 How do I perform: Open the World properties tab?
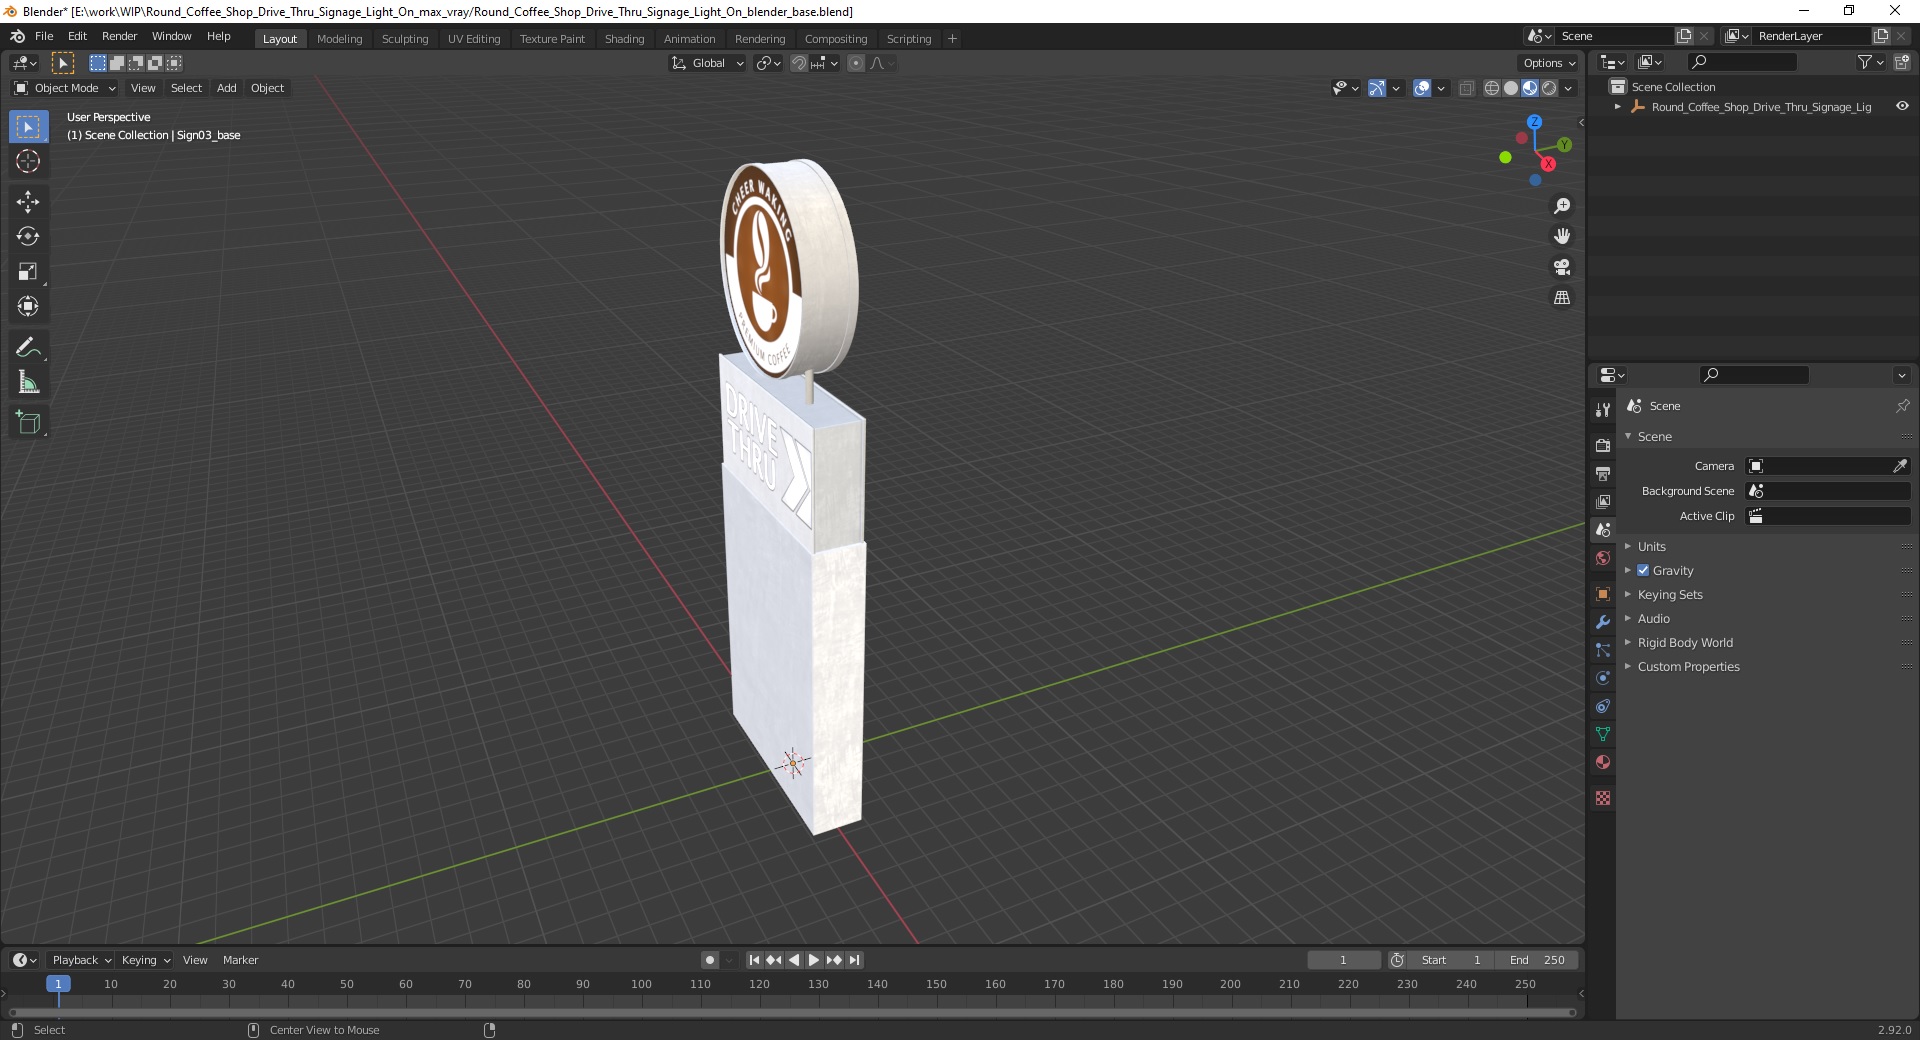click(1603, 558)
